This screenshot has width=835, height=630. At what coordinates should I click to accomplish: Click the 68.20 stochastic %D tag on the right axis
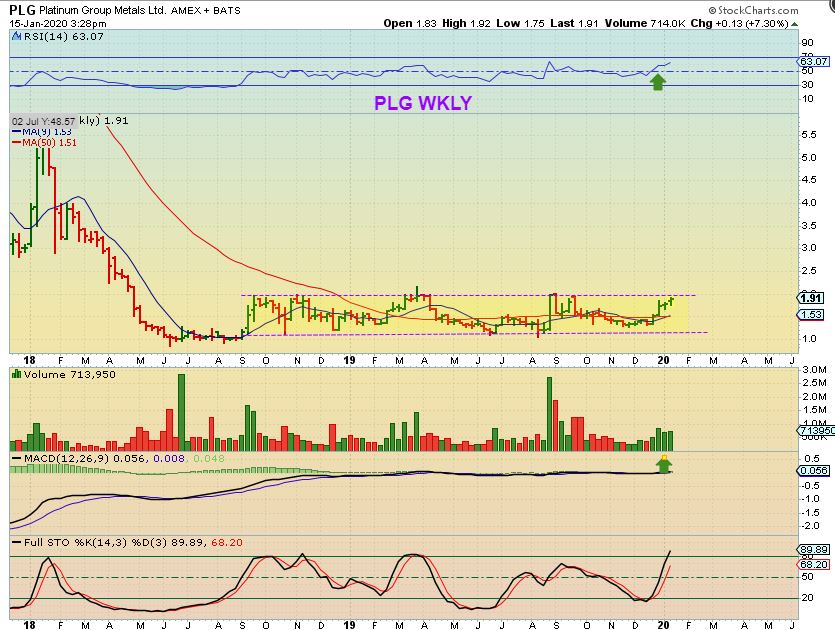point(813,564)
